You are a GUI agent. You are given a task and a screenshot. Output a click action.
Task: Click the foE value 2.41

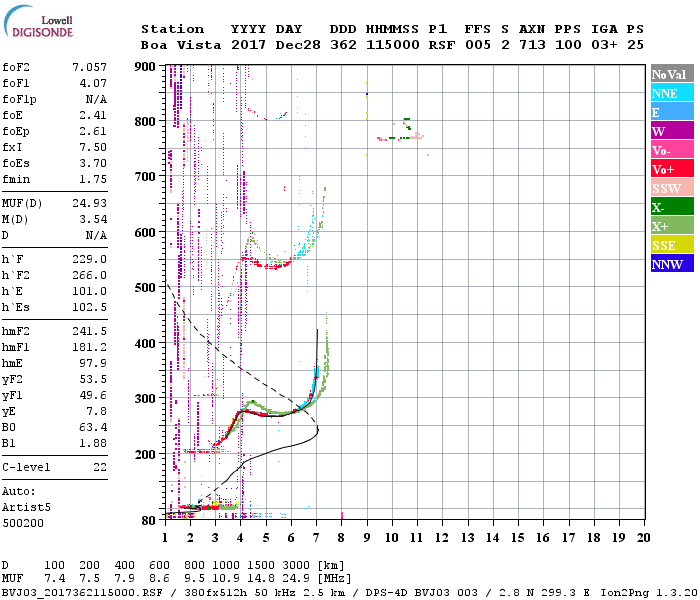tap(93, 115)
